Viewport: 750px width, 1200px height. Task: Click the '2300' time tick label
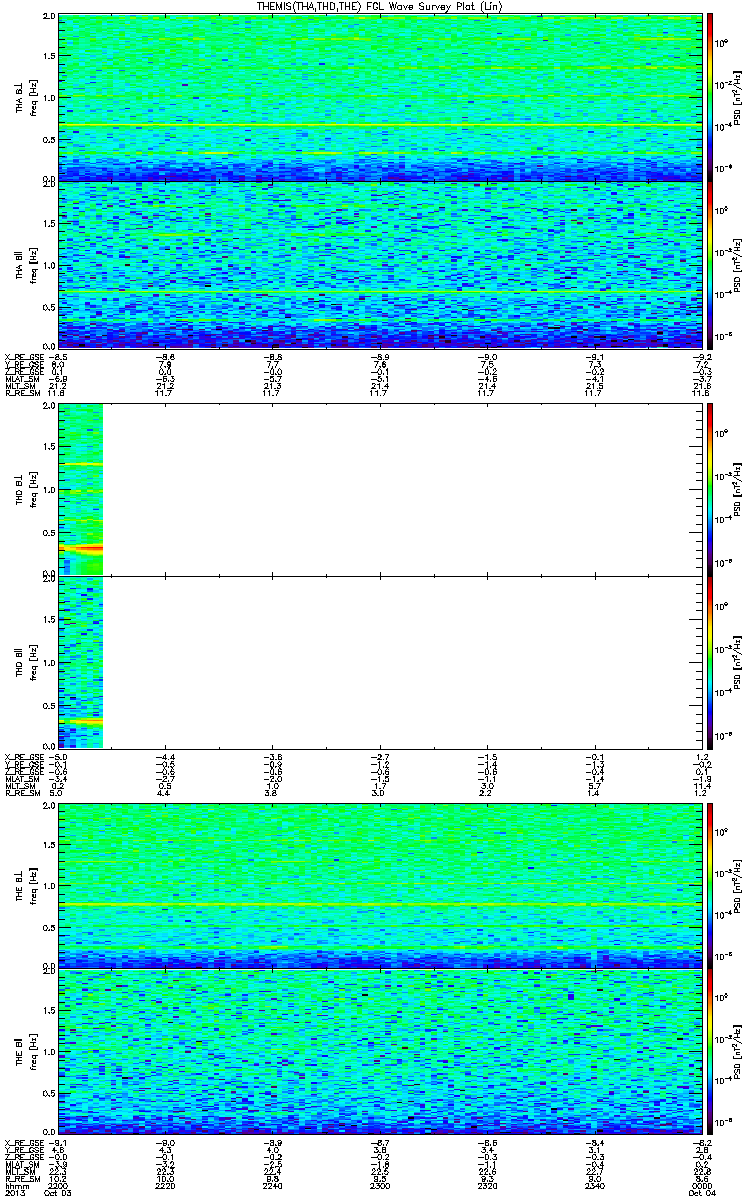[379, 1184]
